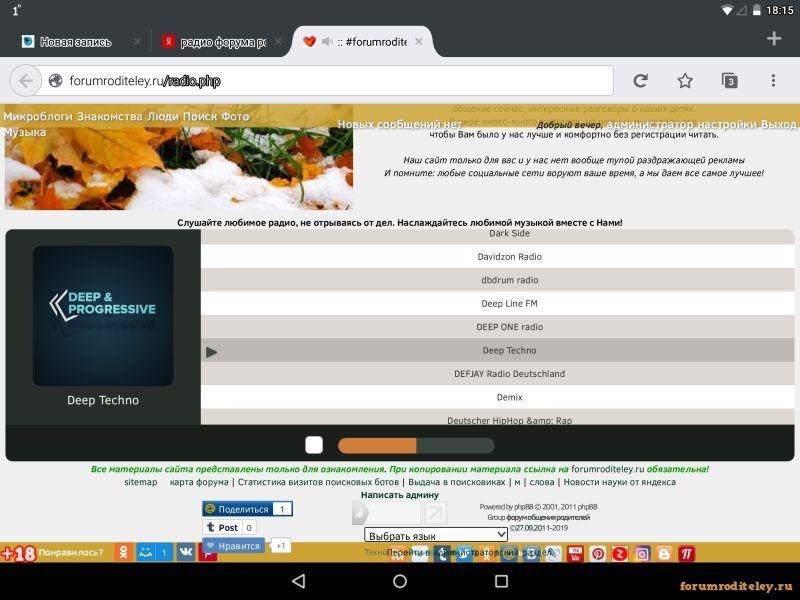Image resolution: width=800 pixels, height=600 pixels.
Task: Stop radio playback with the white square button
Action: pyautogui.click(x=314, y=445)
